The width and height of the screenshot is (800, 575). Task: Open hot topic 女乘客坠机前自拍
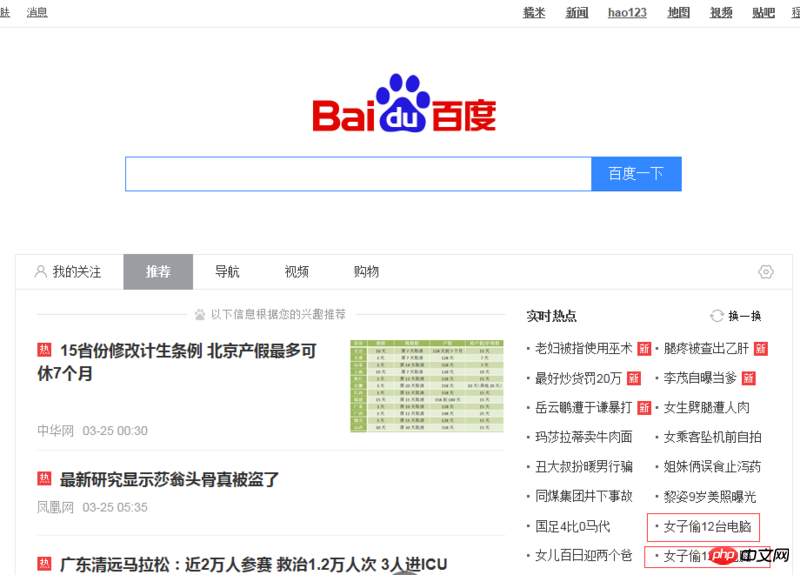pos(712,437)
